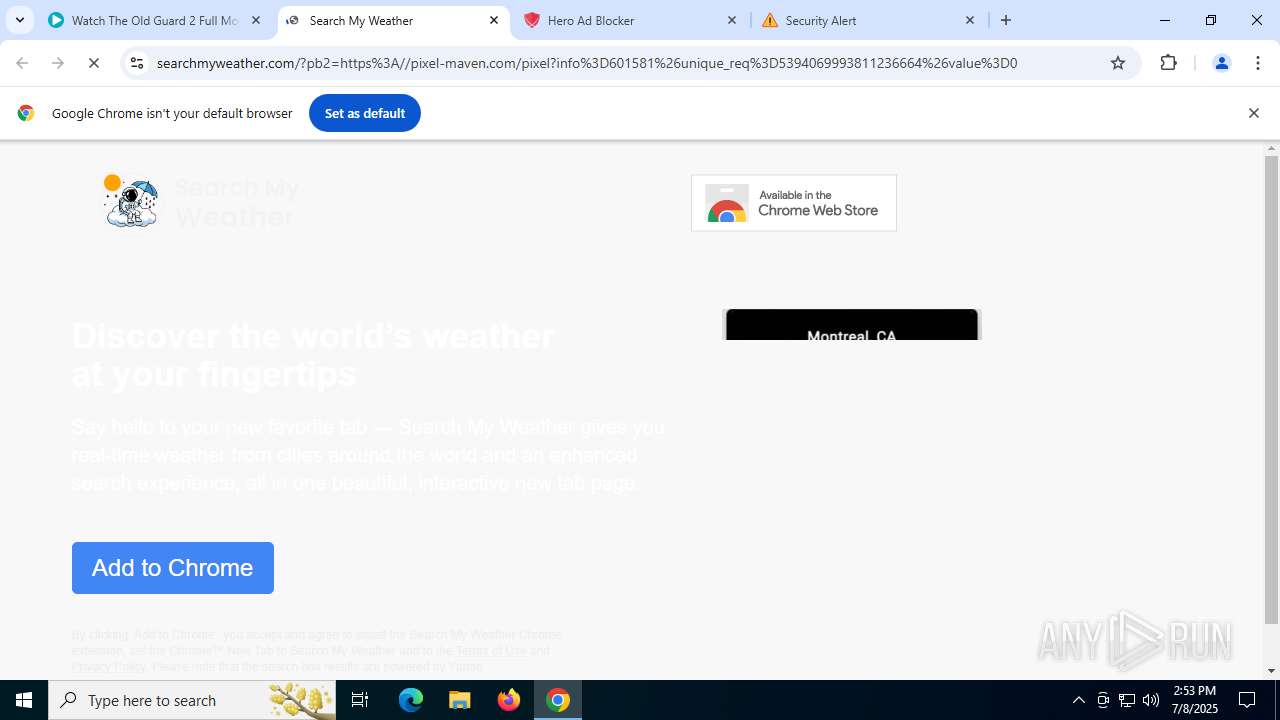
Task: Open volume control tray icon
Action: click(1151, 700)
